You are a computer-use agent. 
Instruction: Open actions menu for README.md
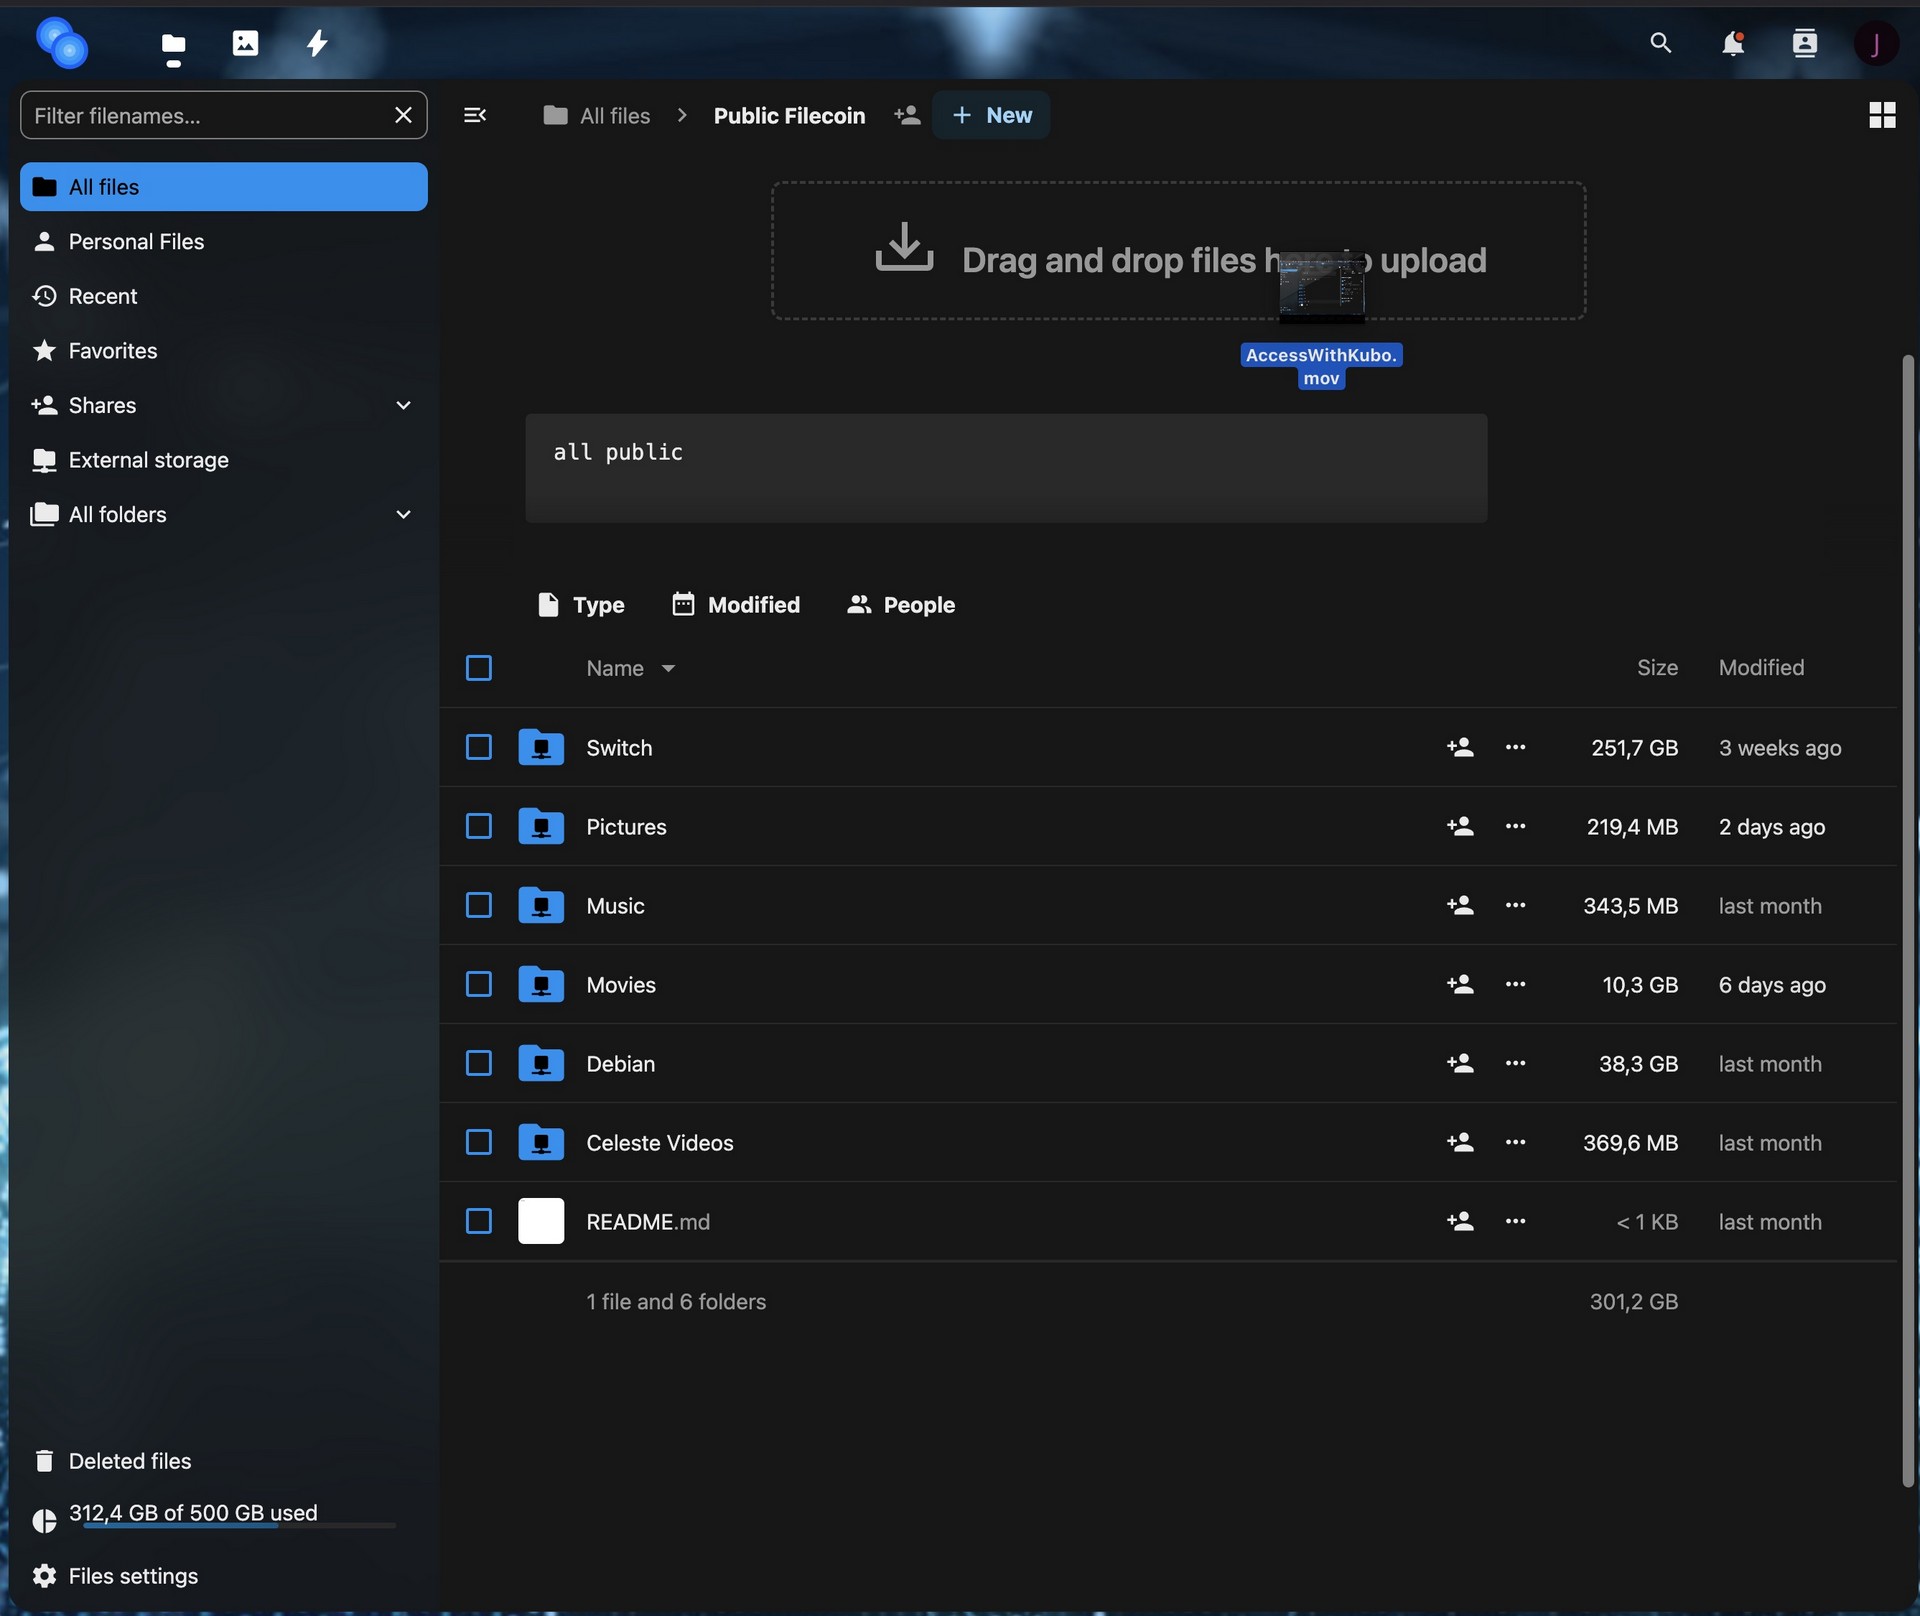pos(1515,1221)
